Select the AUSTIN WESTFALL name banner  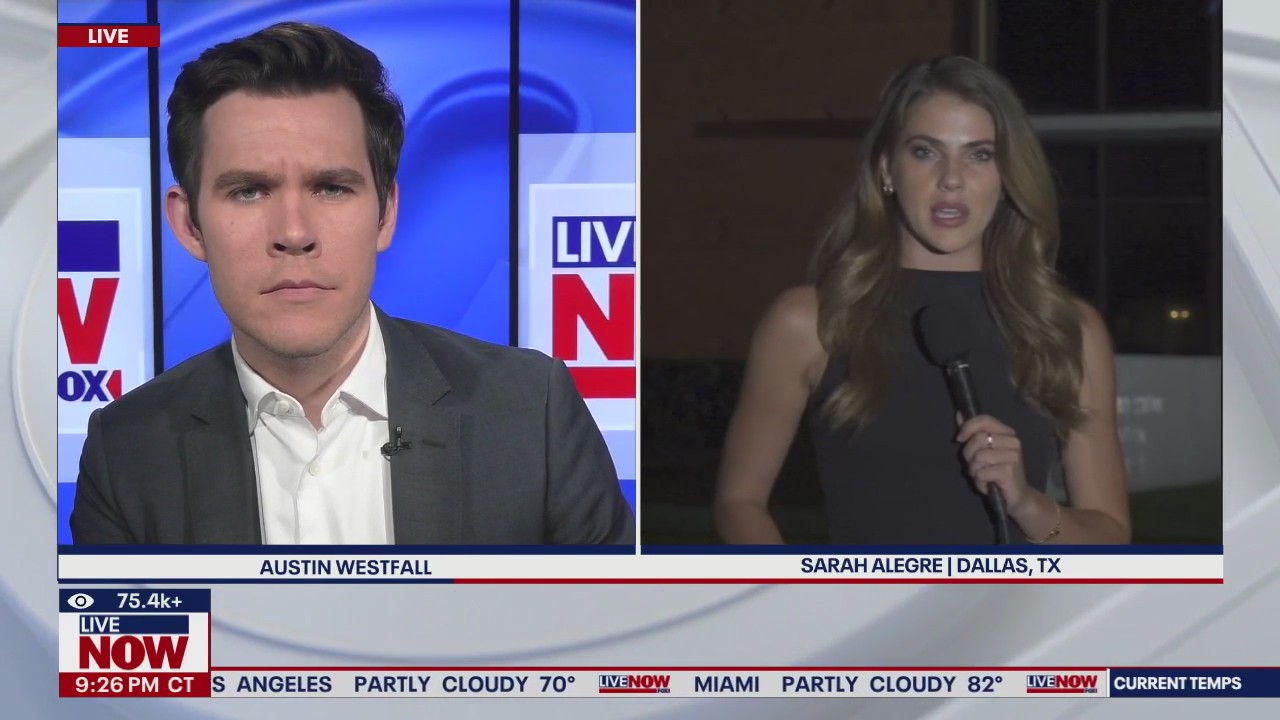tap(346, 567)
